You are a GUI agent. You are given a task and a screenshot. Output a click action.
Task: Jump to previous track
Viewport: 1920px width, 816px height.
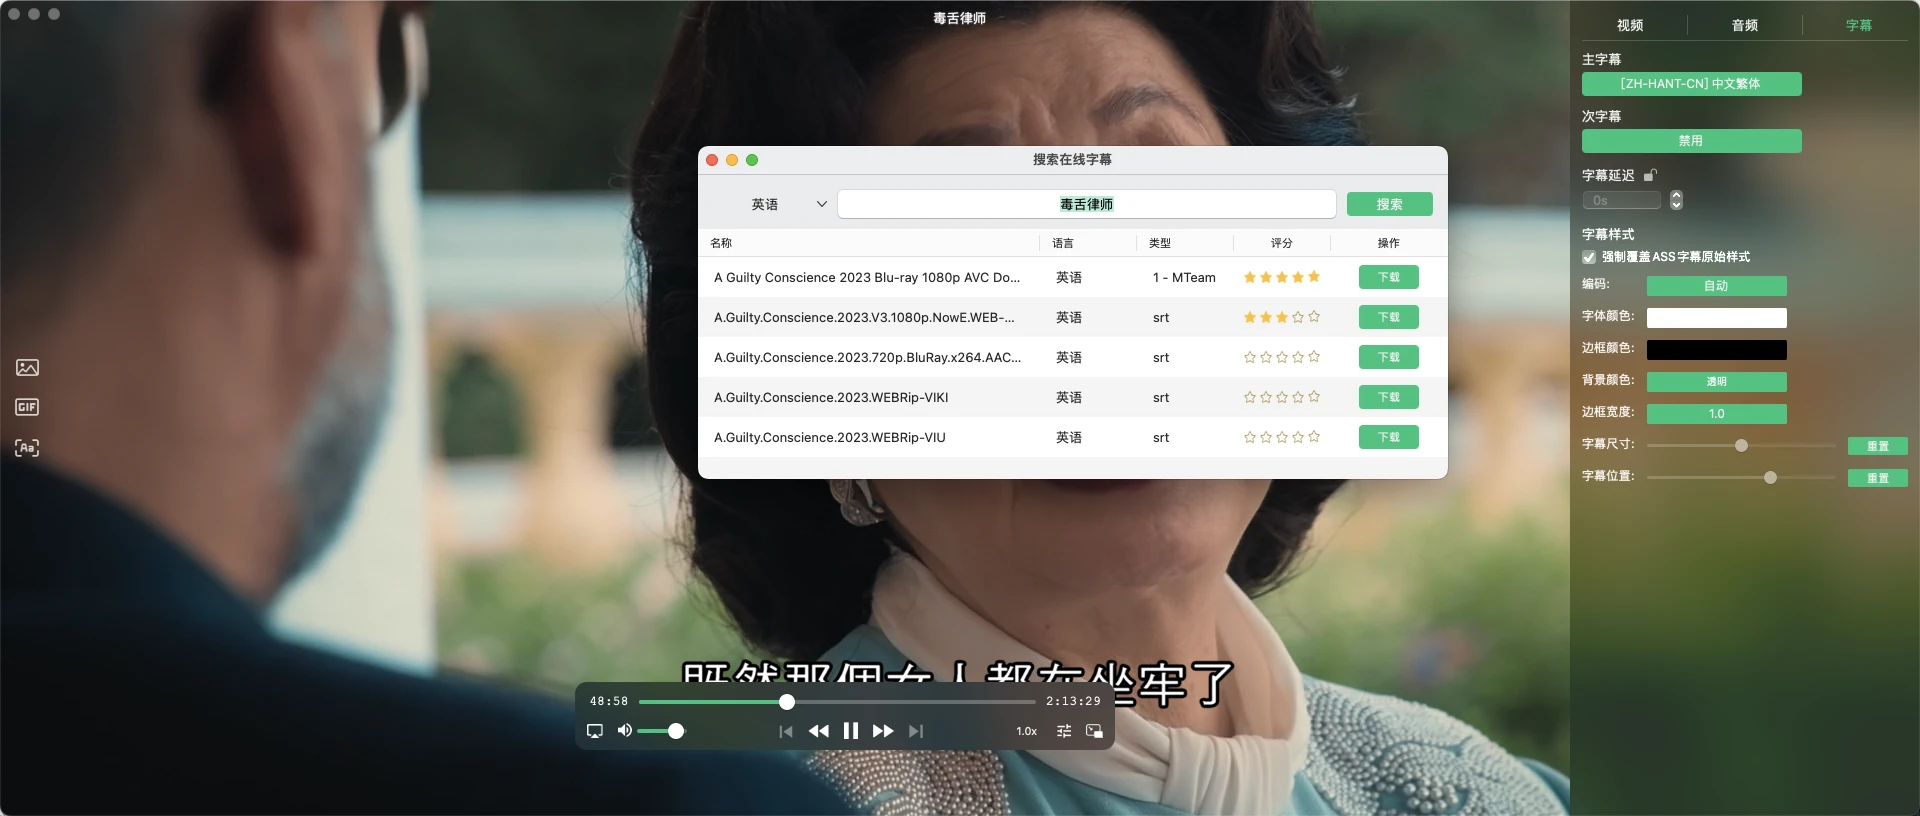click(786, 731)
